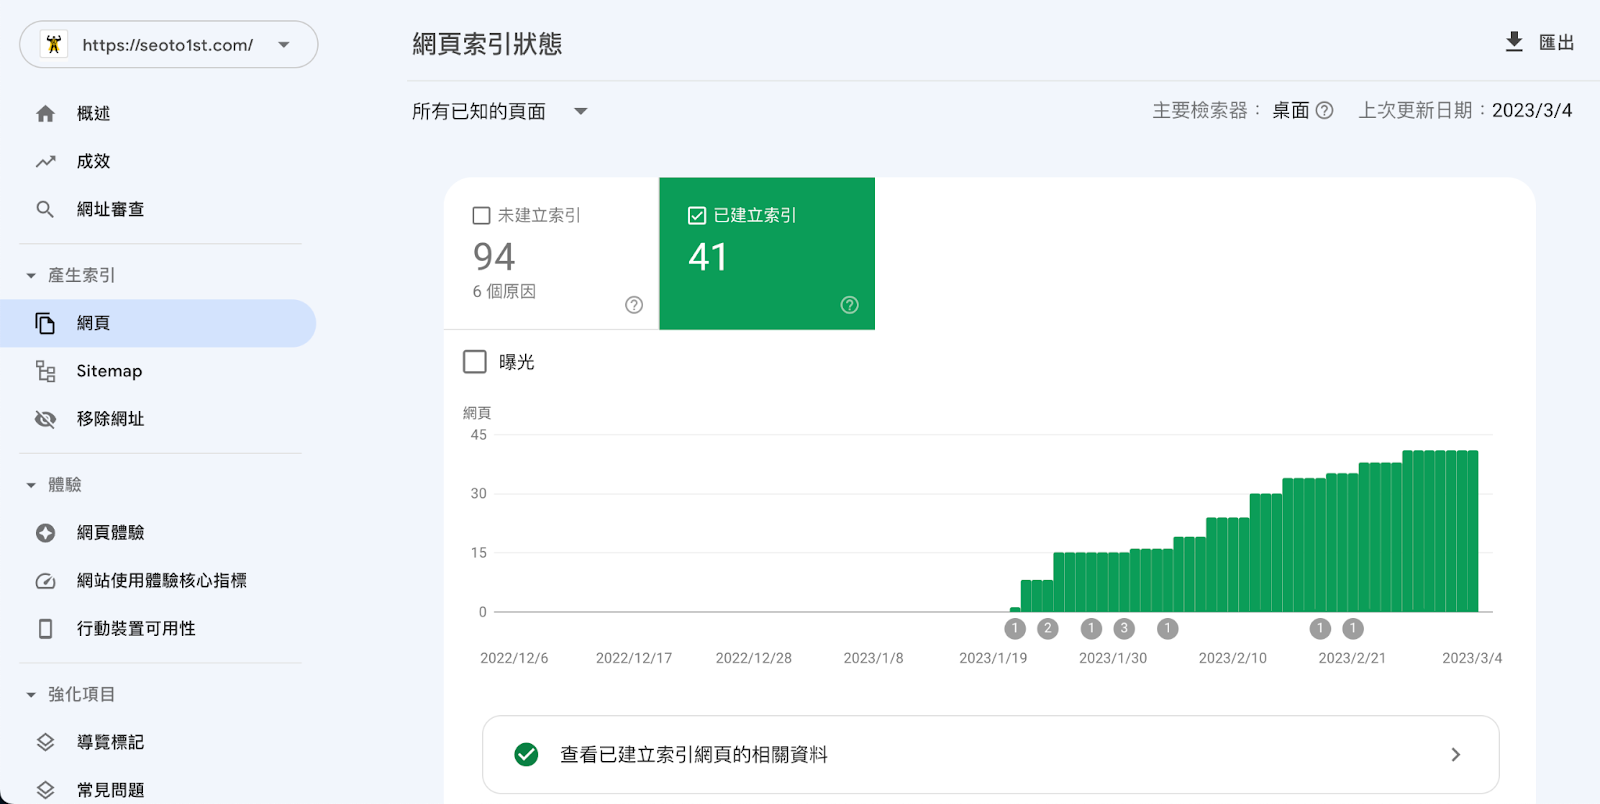
Task: Click the 網頁索引狀態 page title
Action: click(487, 44)
